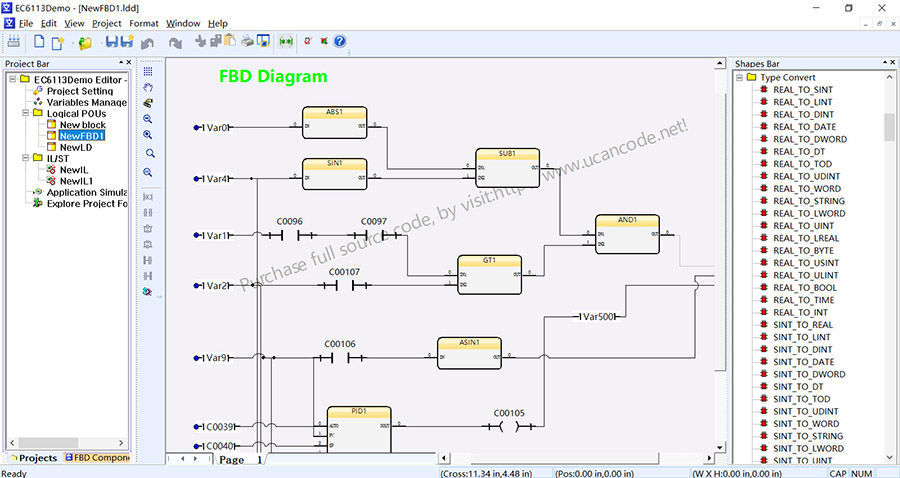Undo the last action in toolbar
900x478 pixels.
coord(148,43)
